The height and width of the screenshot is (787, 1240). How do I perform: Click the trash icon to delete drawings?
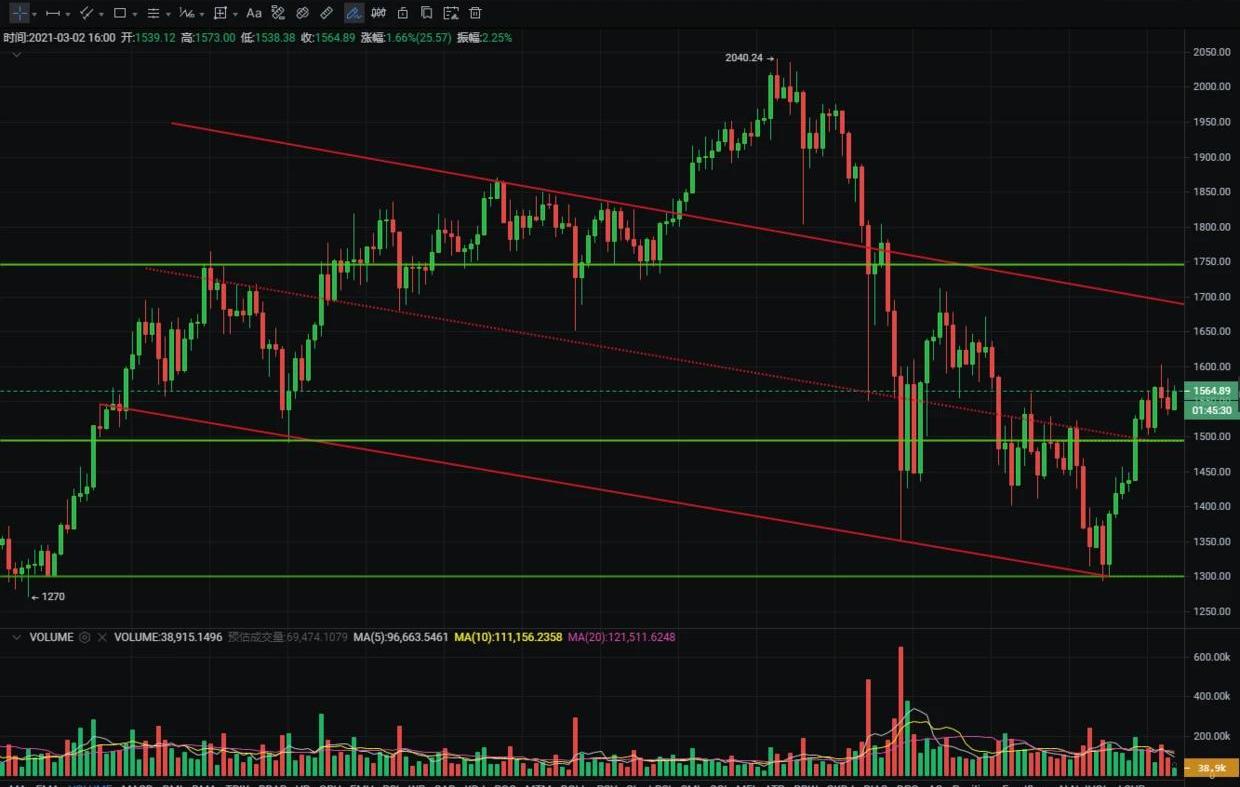(x=475, y=13)
